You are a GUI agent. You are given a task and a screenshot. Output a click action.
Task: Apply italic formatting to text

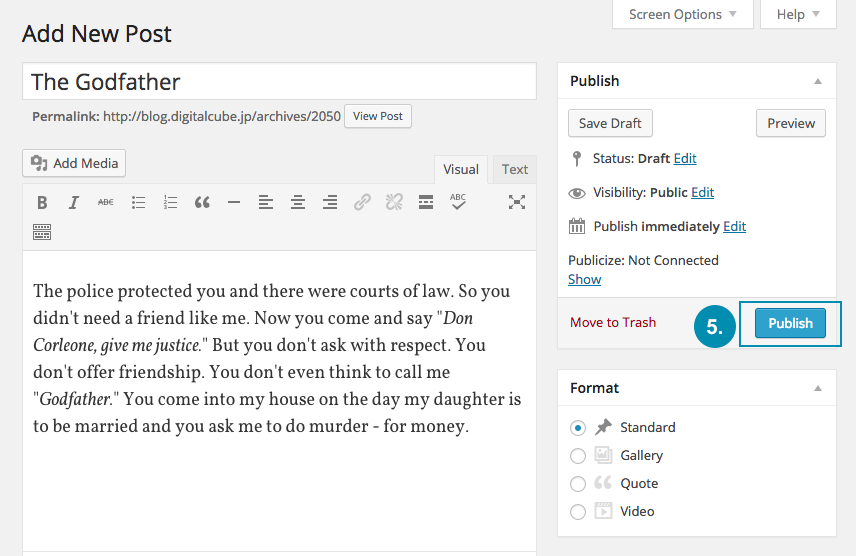click(73, 202)
